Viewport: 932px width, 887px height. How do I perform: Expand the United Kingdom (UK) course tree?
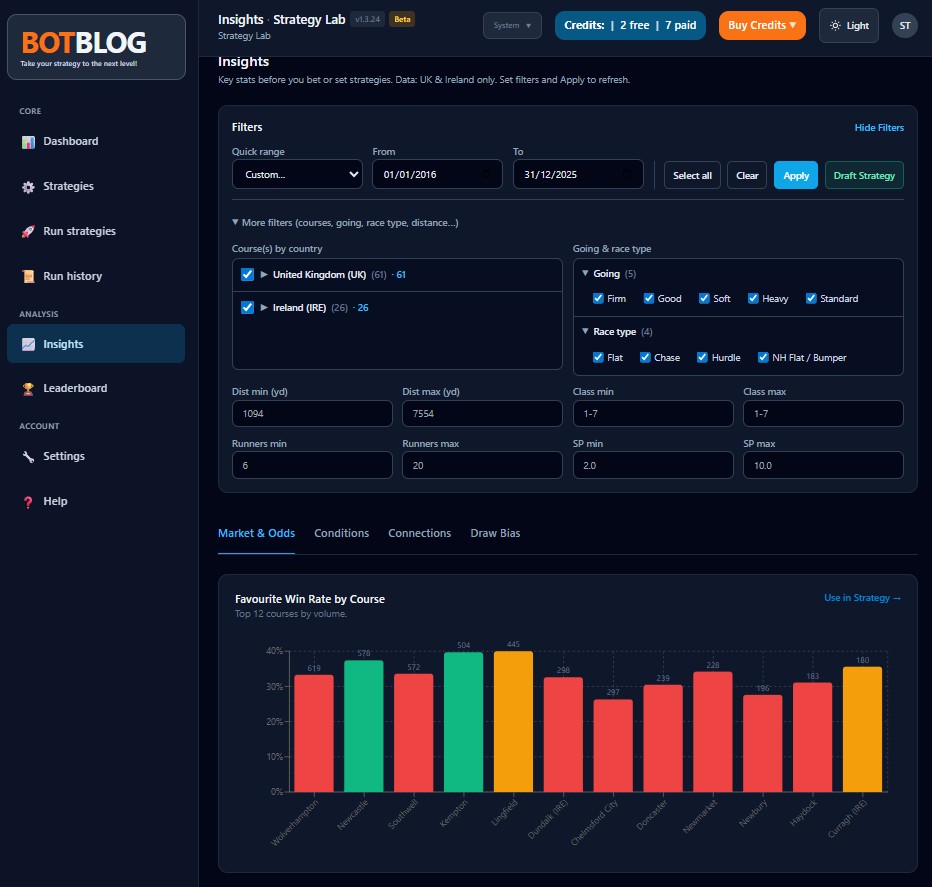pos(262,274)
